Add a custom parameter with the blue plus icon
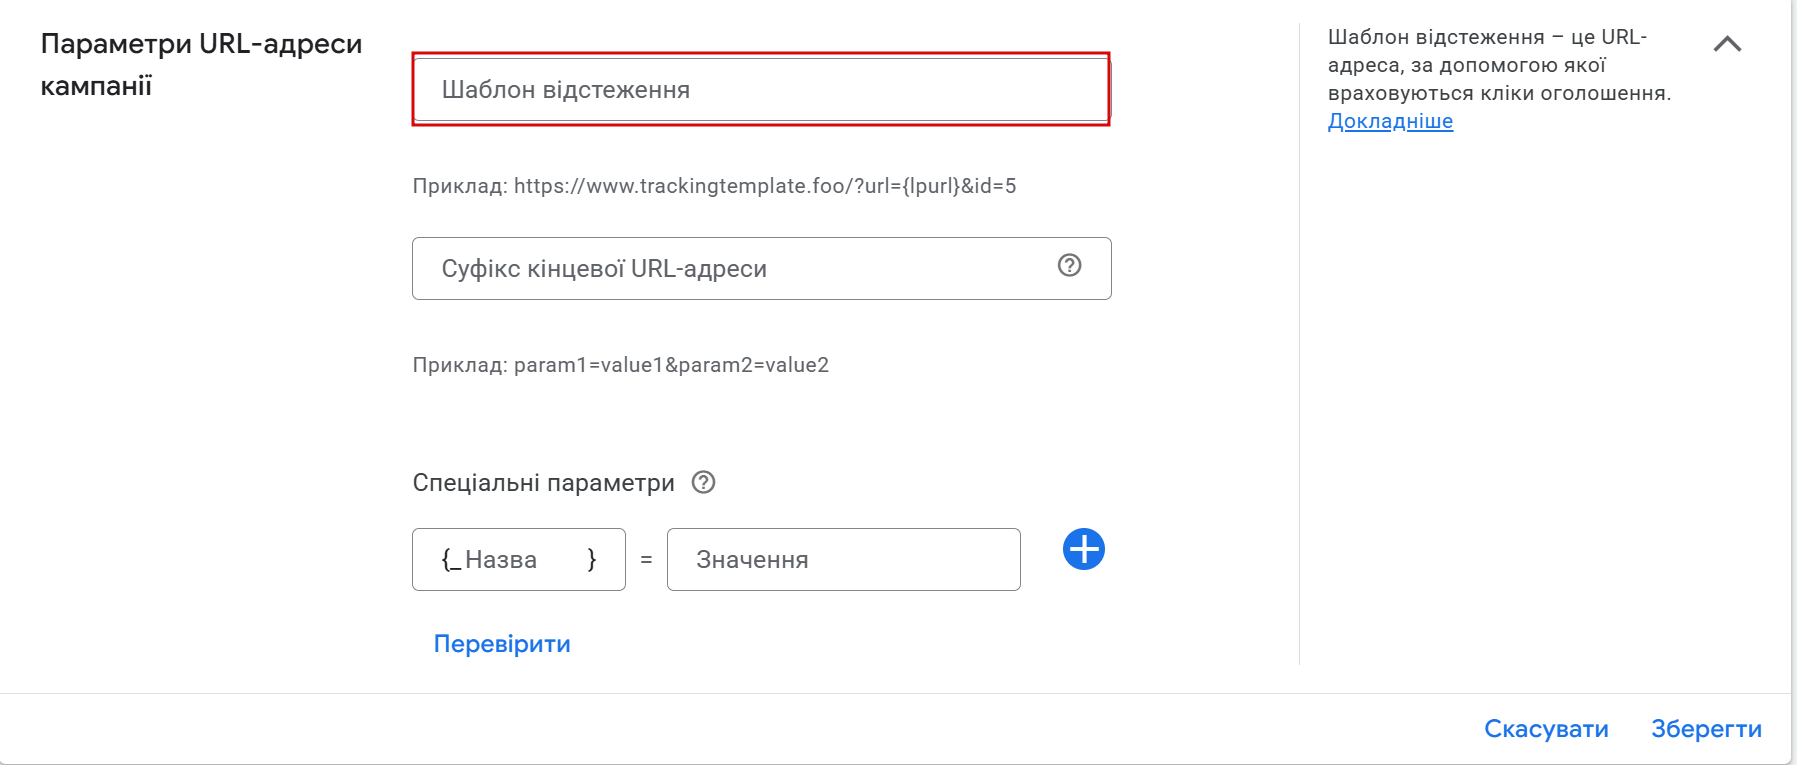Viewport: 1797px width, 765px height. (1083, 549)
